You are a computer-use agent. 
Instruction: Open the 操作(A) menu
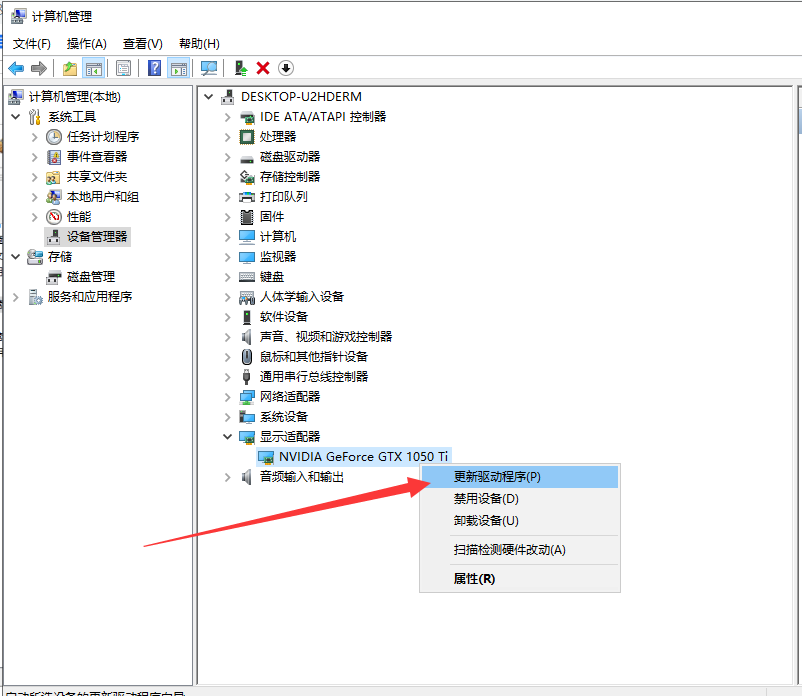[x=86, y=43]
